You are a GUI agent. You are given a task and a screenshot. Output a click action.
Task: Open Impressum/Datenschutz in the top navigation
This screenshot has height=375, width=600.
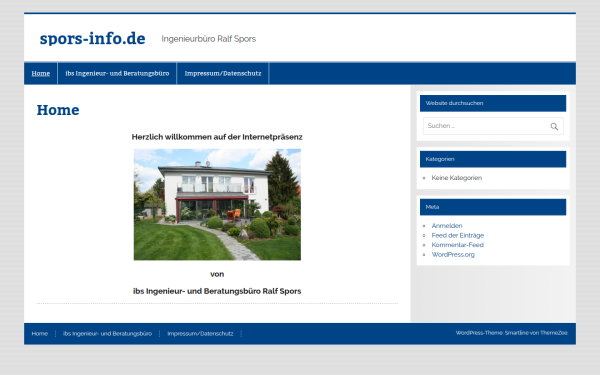click(223, 73)
